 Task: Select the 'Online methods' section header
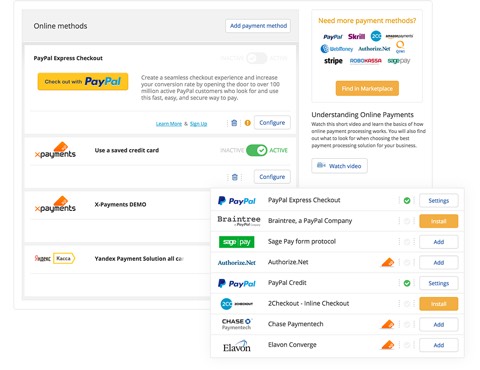(x=60, y=26)
